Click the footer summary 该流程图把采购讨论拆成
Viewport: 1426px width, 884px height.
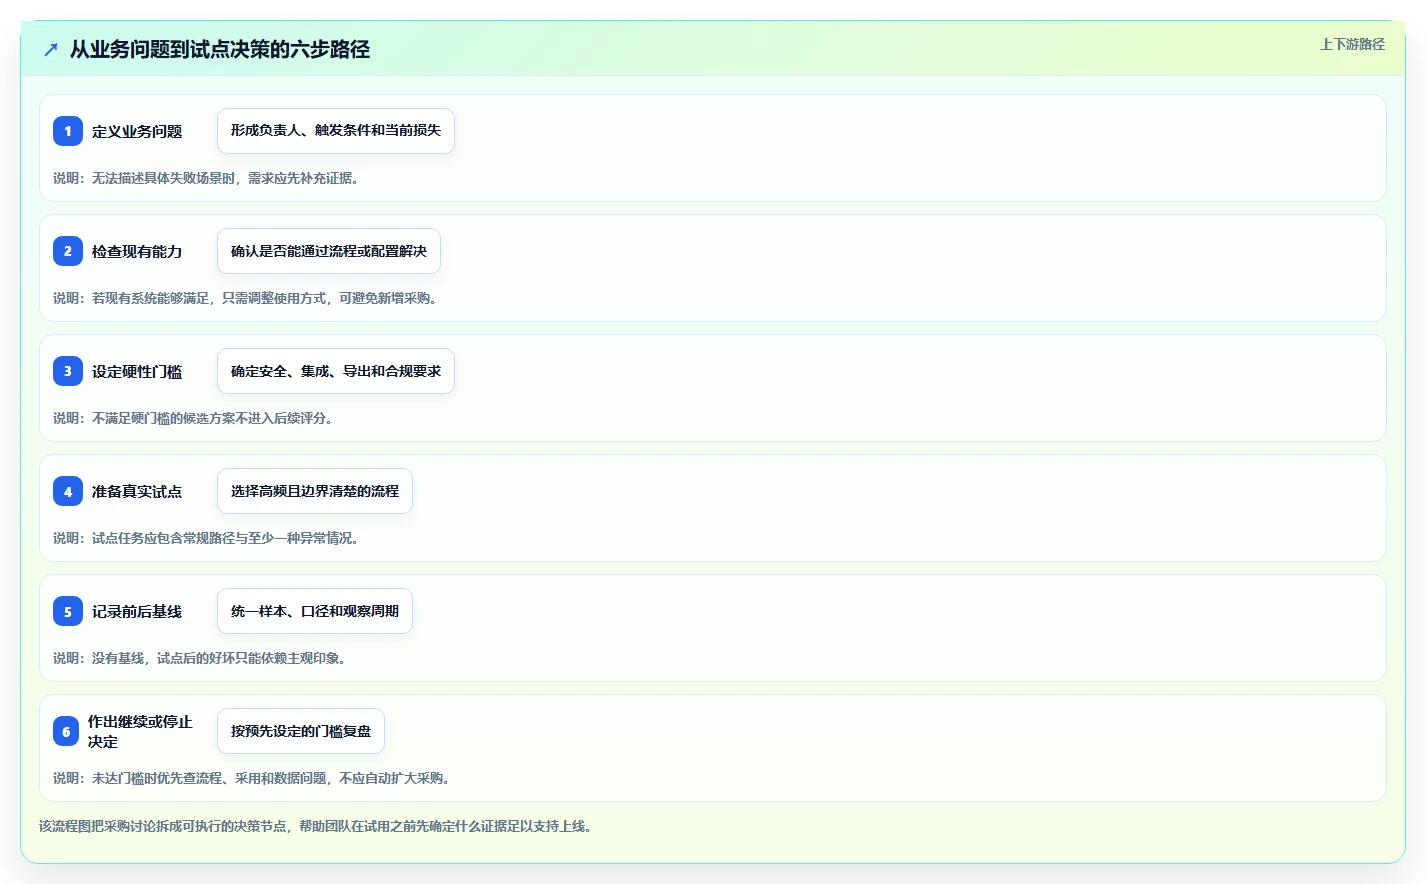coord(316,826)
